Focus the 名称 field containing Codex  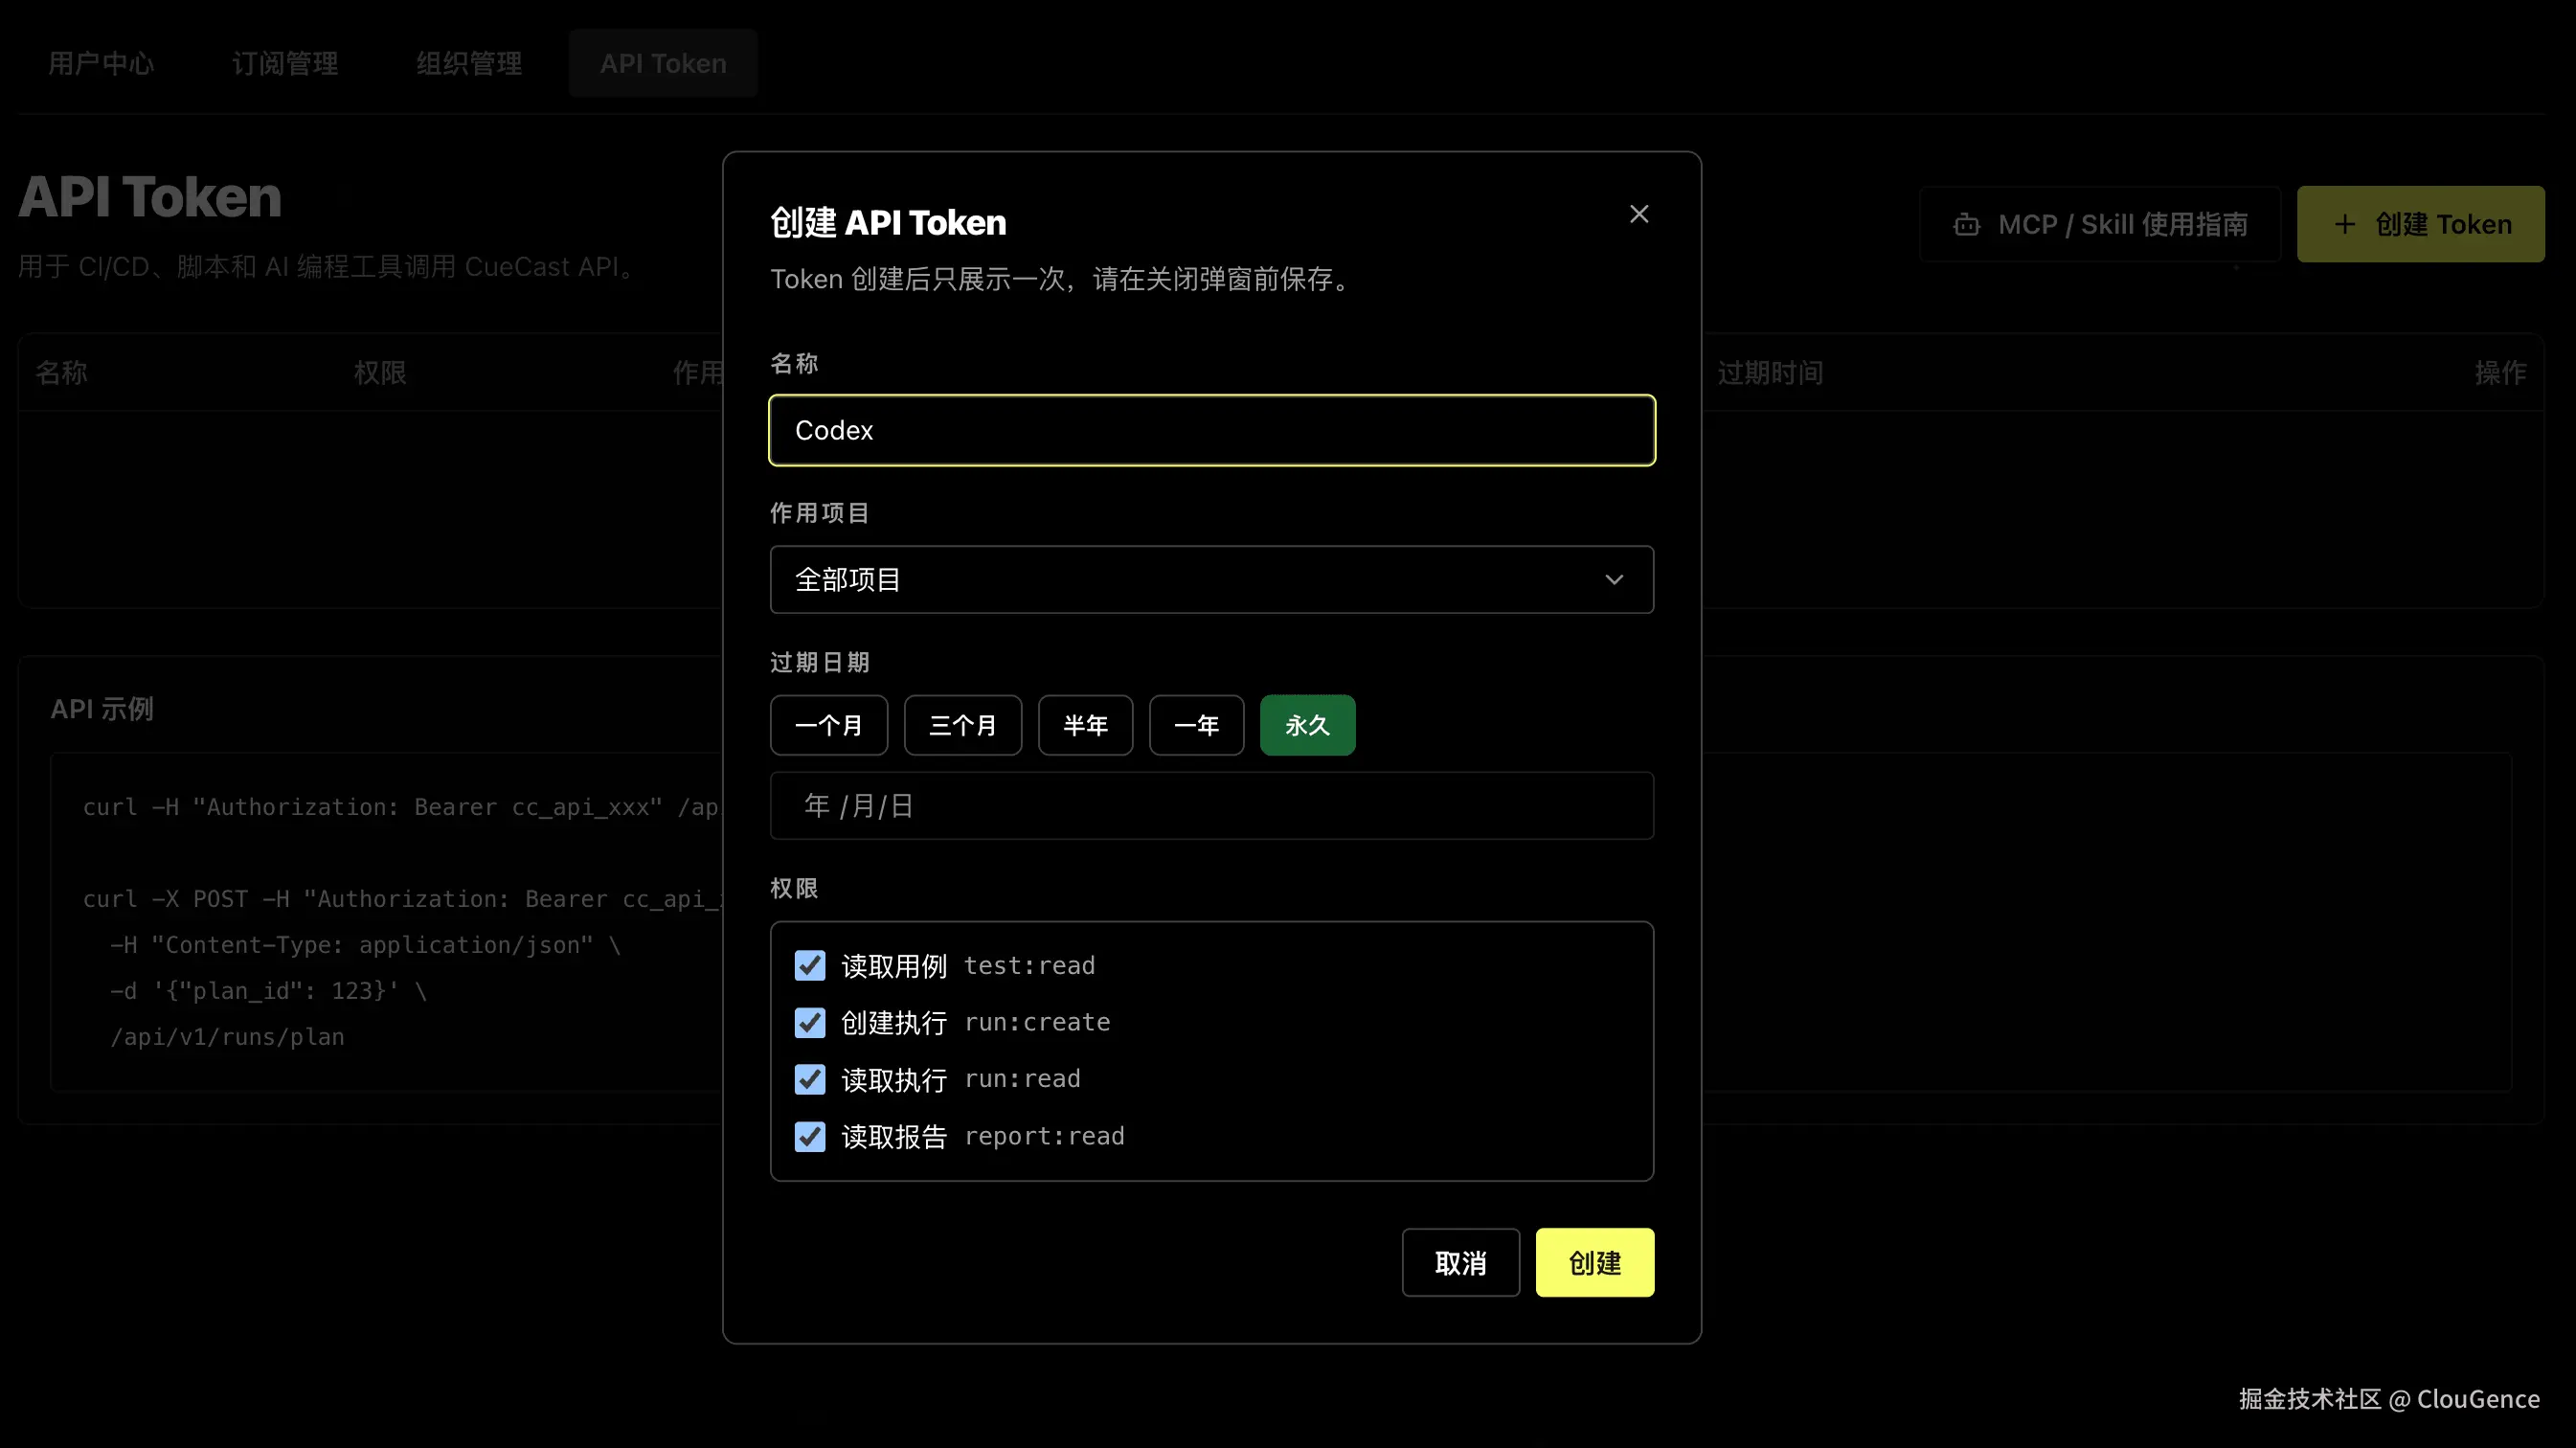click(1211, 430)
